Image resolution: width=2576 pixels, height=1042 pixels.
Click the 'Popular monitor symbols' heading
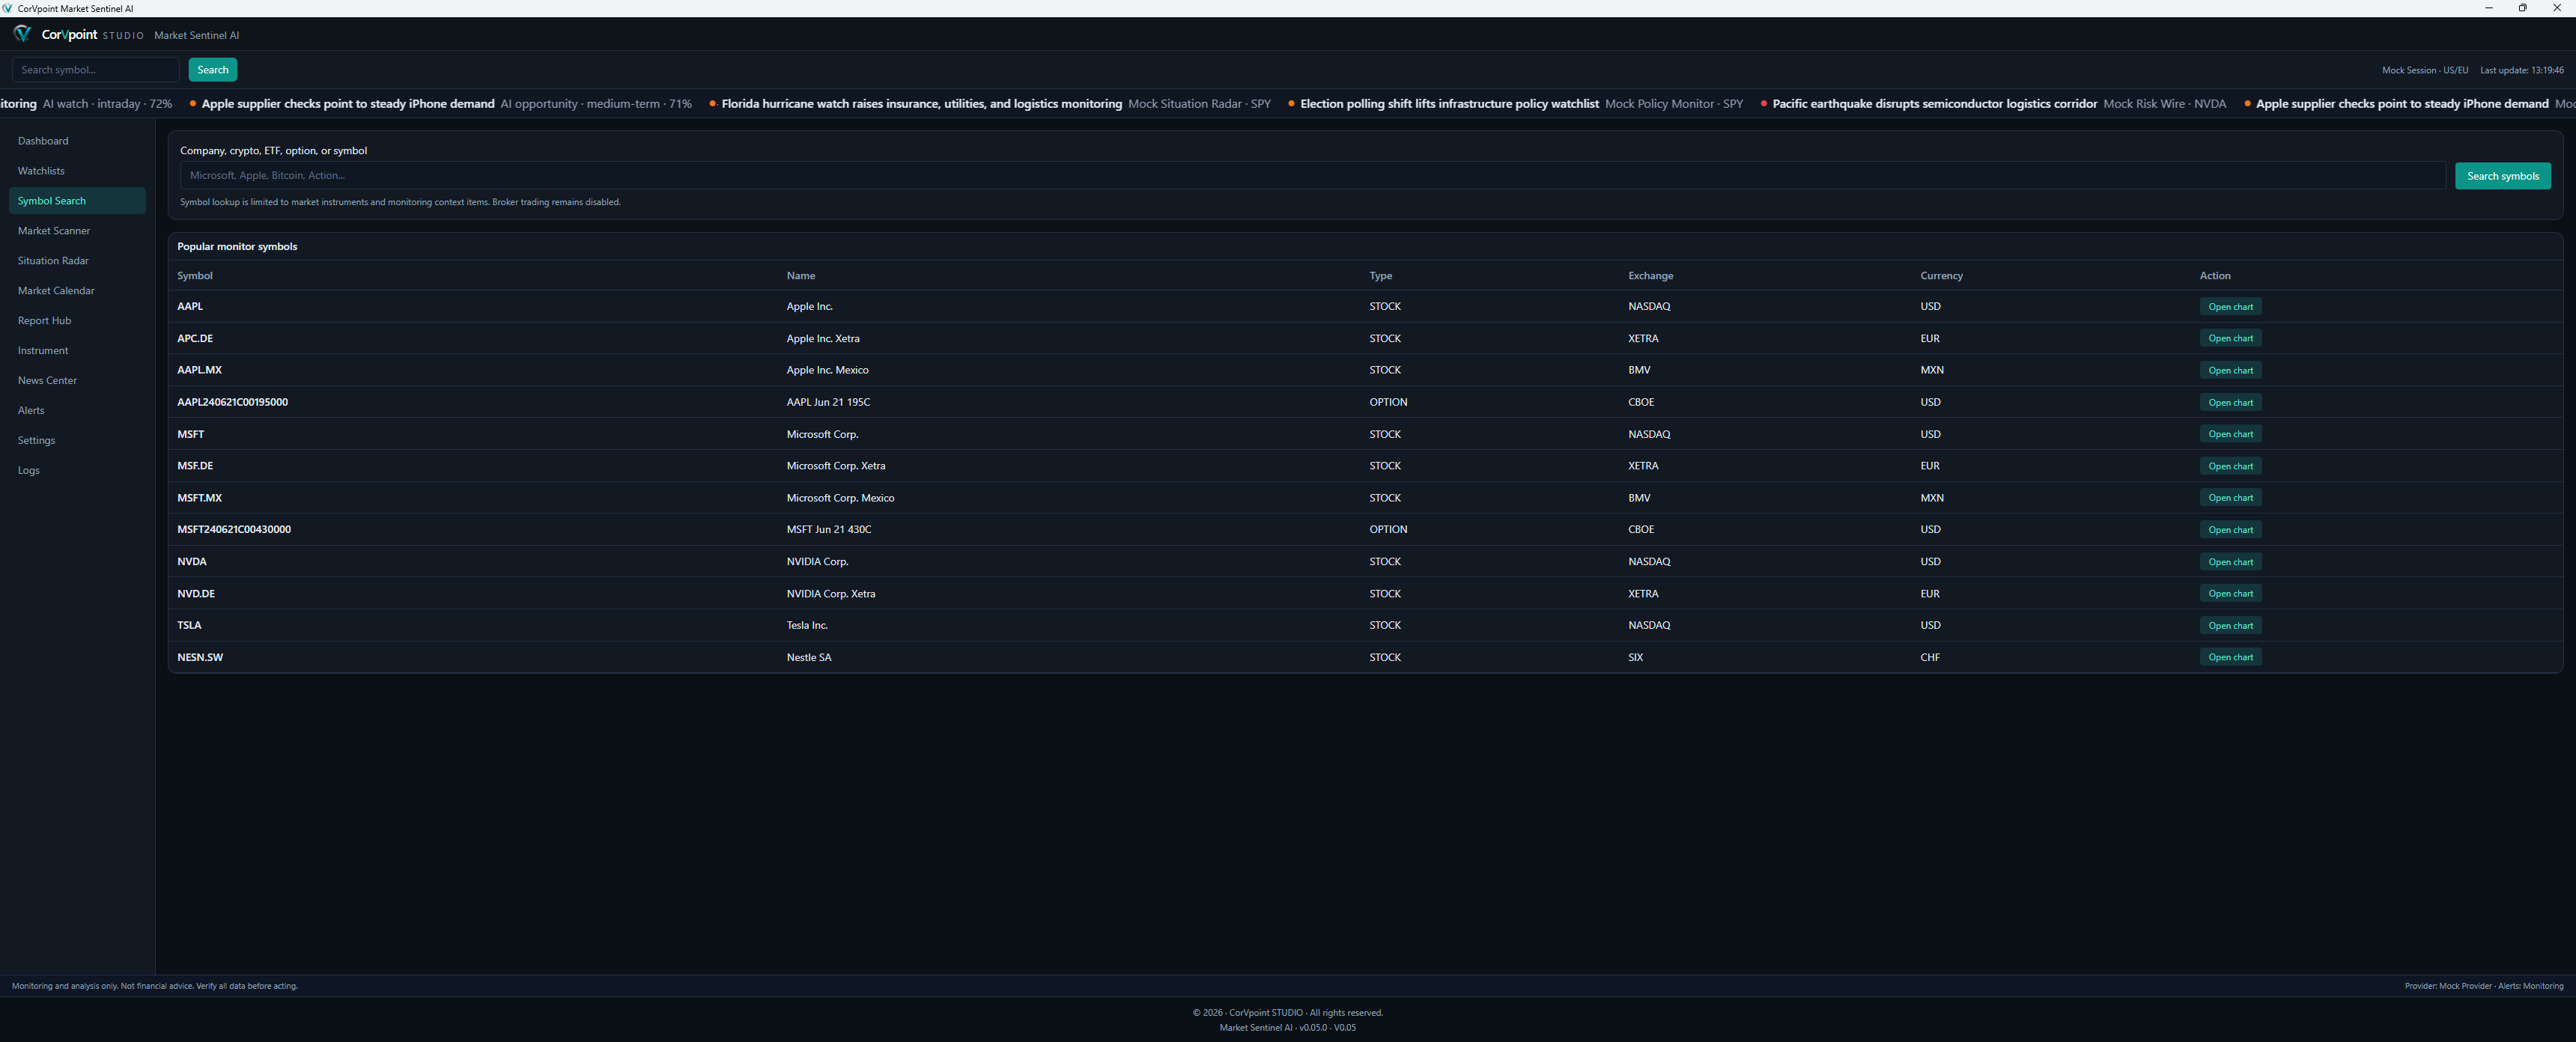237,246
